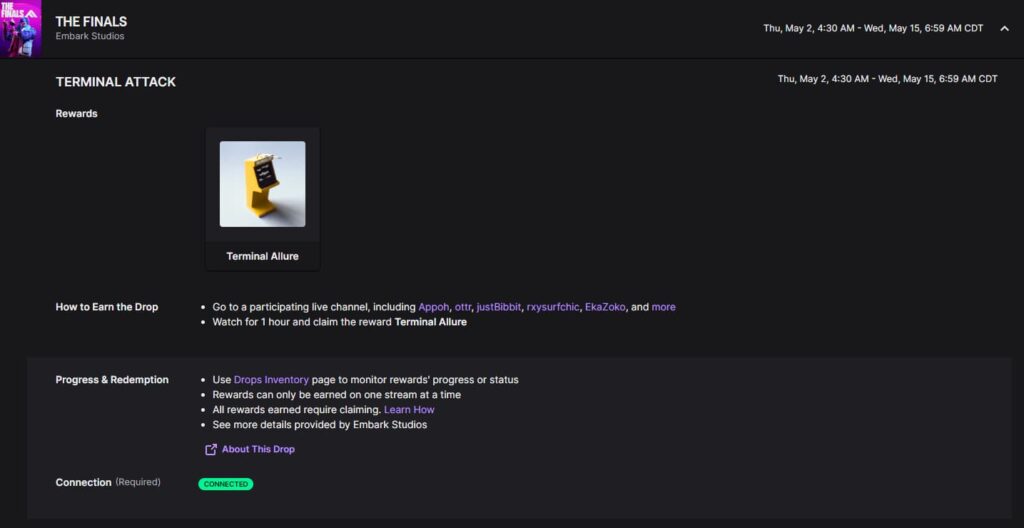The image size is (1024, 528).
Task: Click the bold Terminal Allure text in the instructions
Action: 430,322
